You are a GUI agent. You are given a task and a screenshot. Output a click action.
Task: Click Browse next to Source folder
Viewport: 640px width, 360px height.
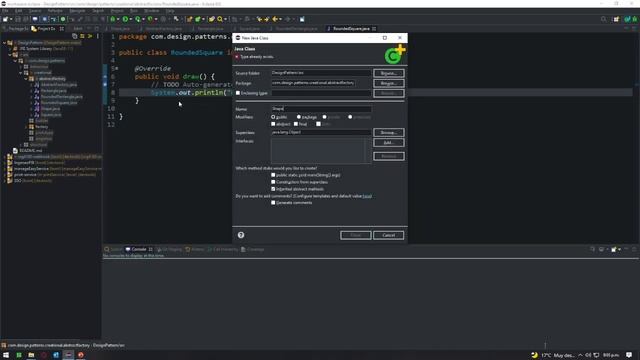point(389,73)
